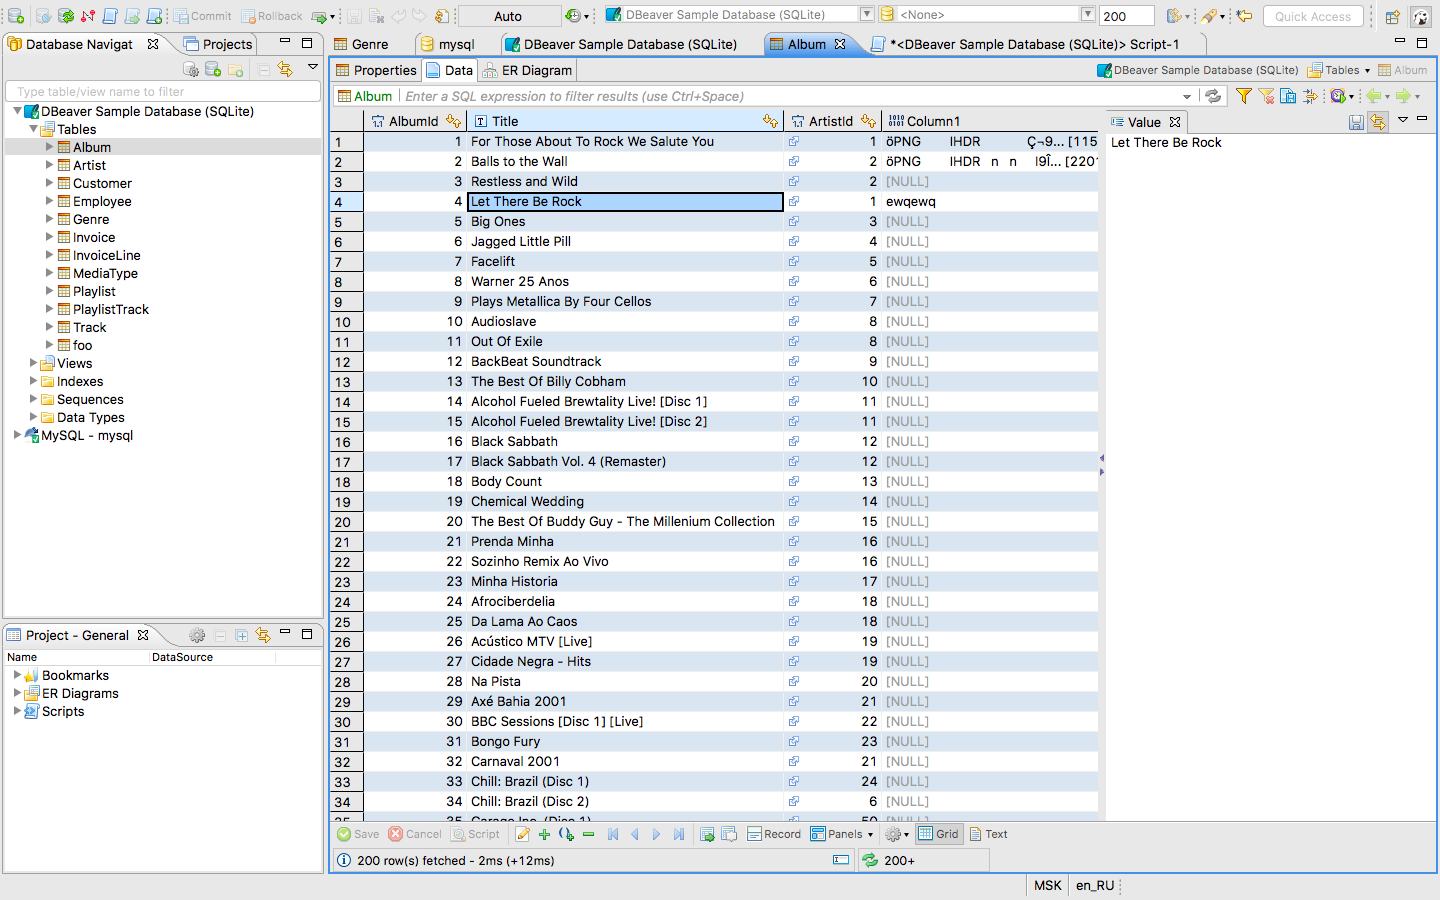Viewport: 1440px width, 900px height.
Task: Click driver manager gear icon in Navigator
Action: [191, 69]
